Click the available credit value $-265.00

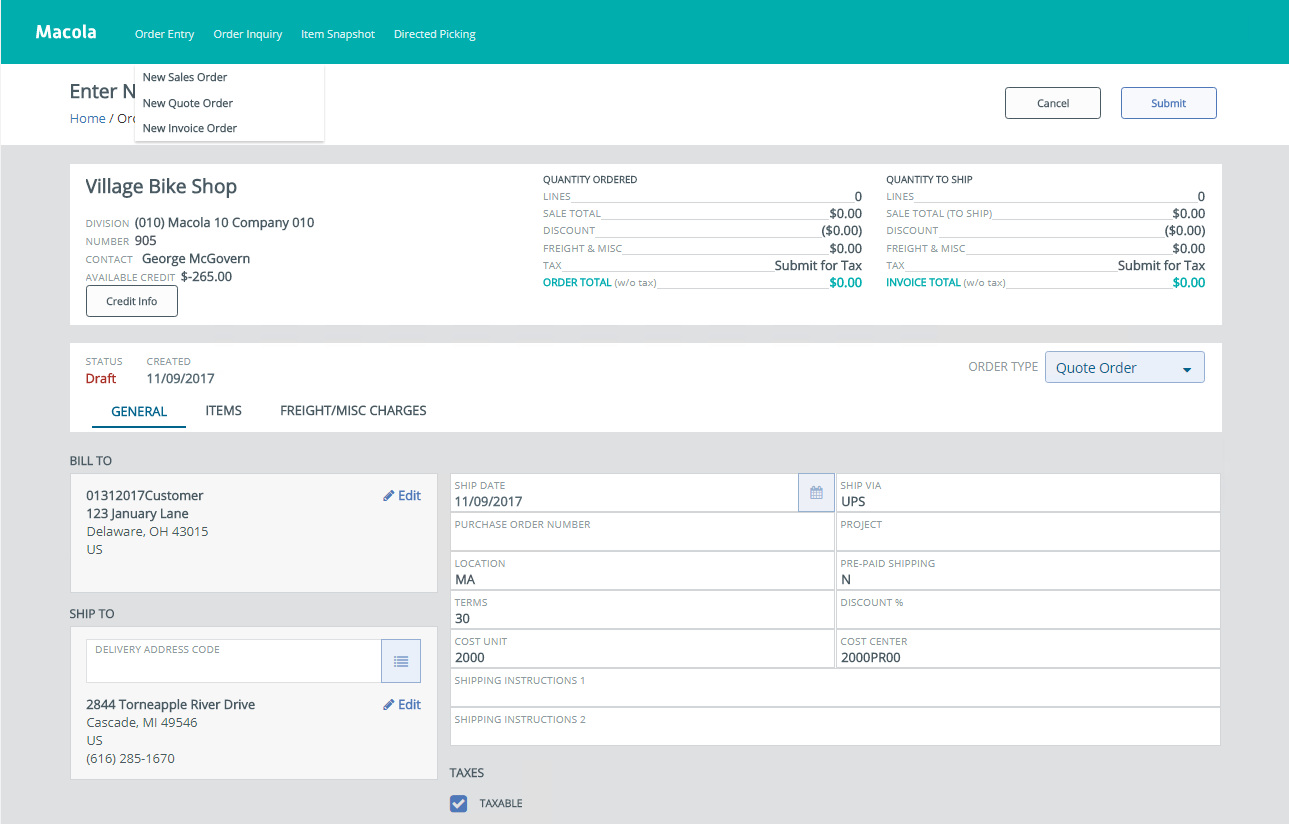click(x=207, y=276)
